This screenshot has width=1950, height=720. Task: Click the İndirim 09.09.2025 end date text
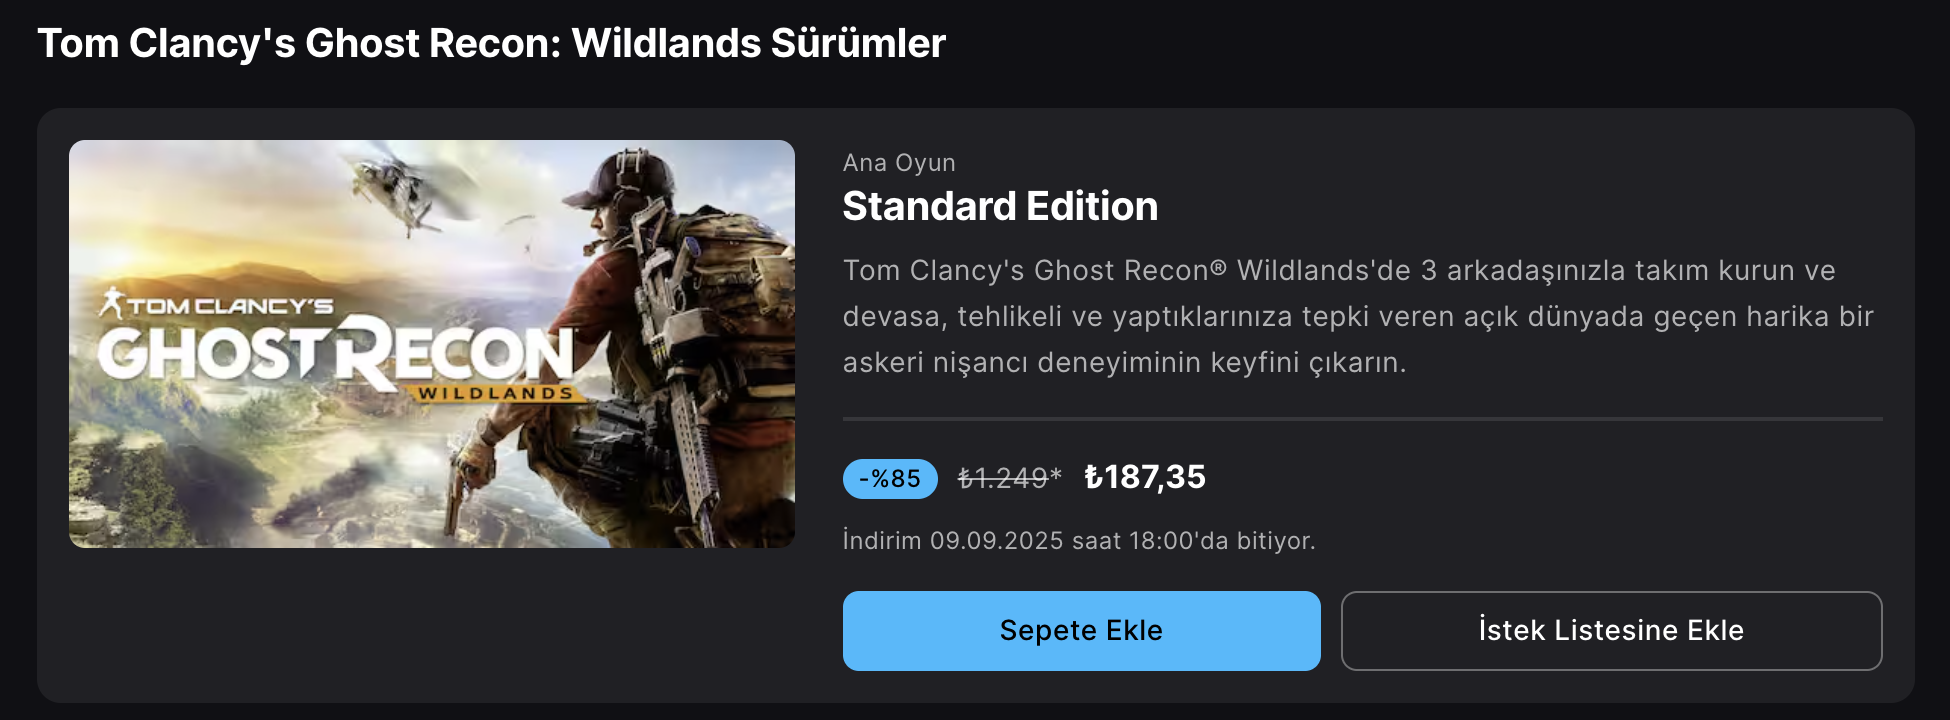tap(1079, 541)
